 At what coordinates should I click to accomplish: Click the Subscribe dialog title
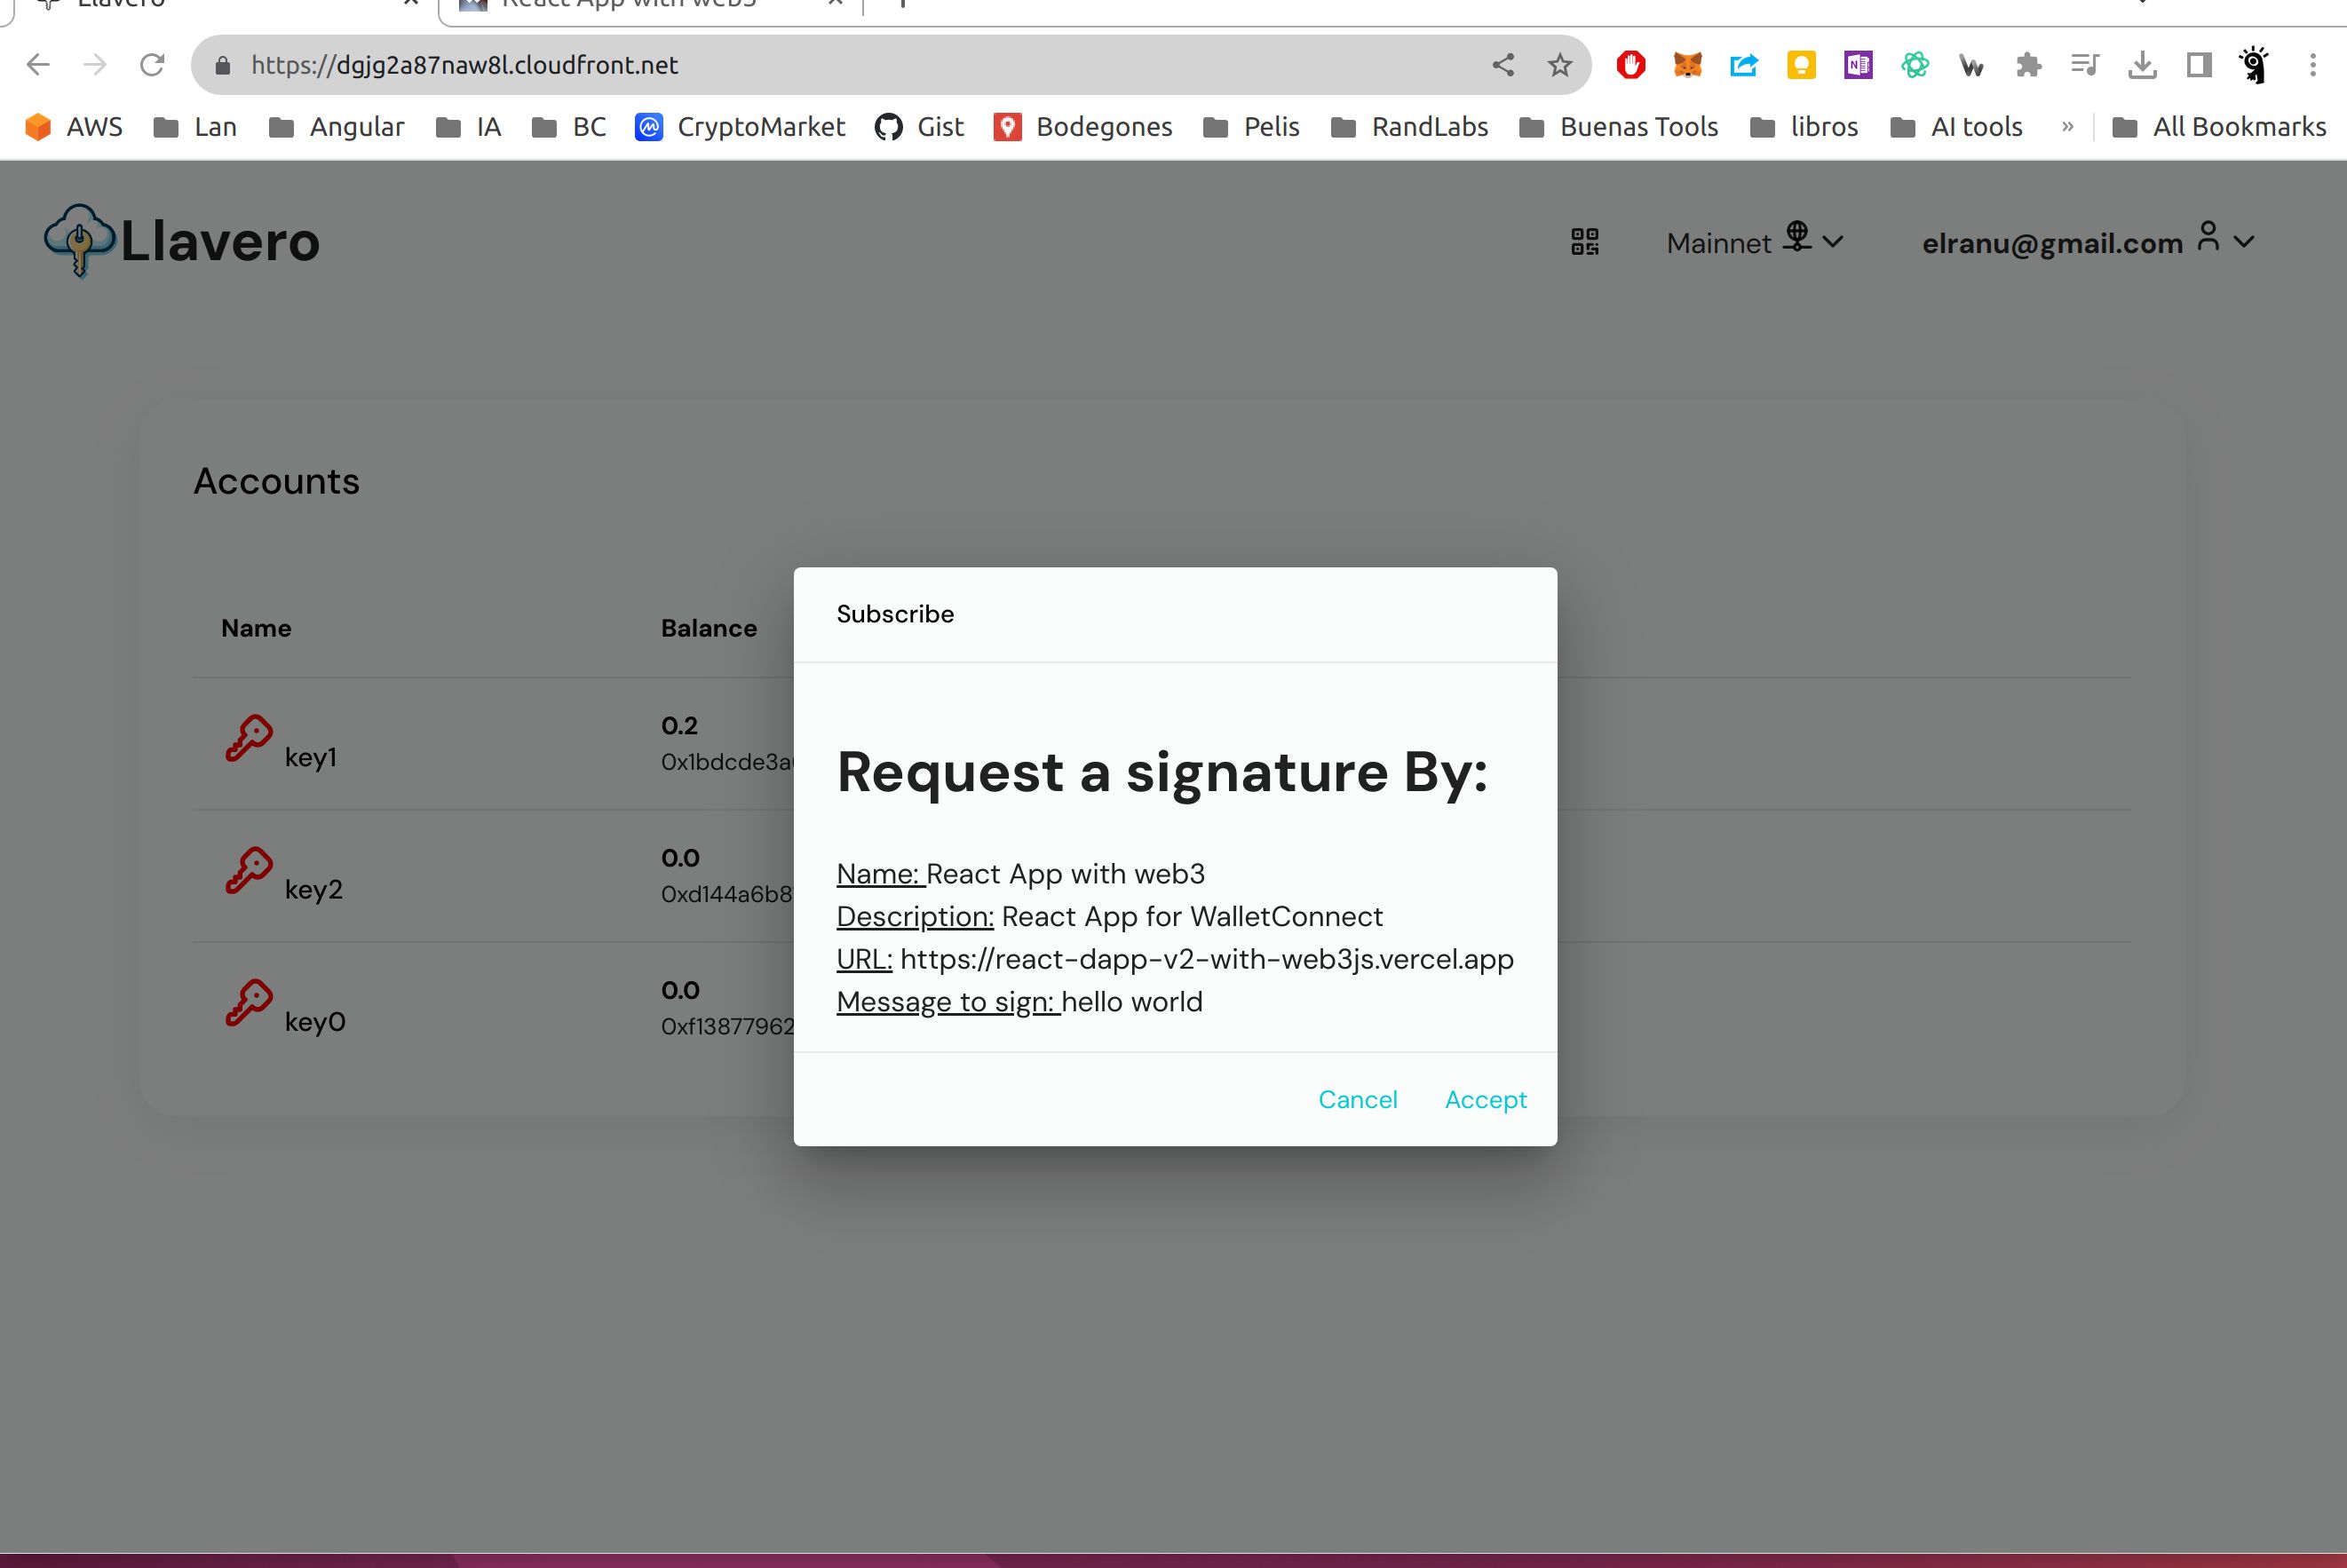click(x=895, y=614)
